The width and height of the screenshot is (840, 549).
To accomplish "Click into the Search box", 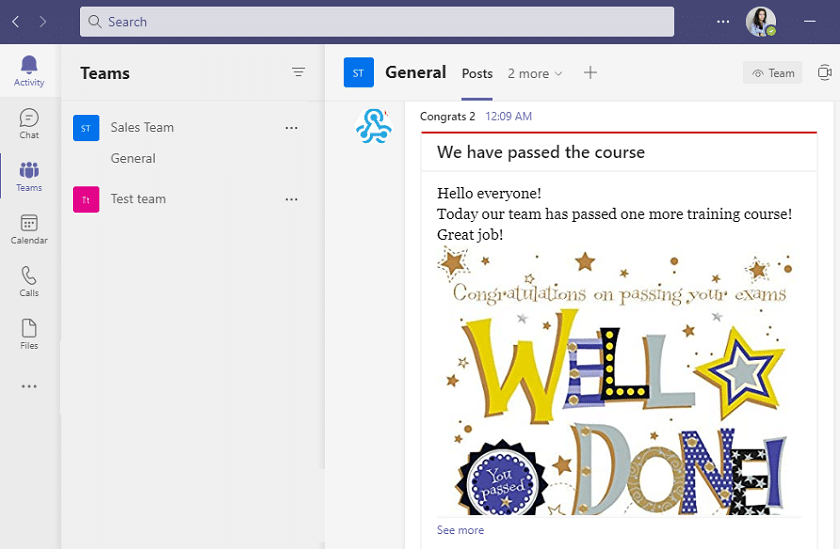I will [x=377, y=21].
